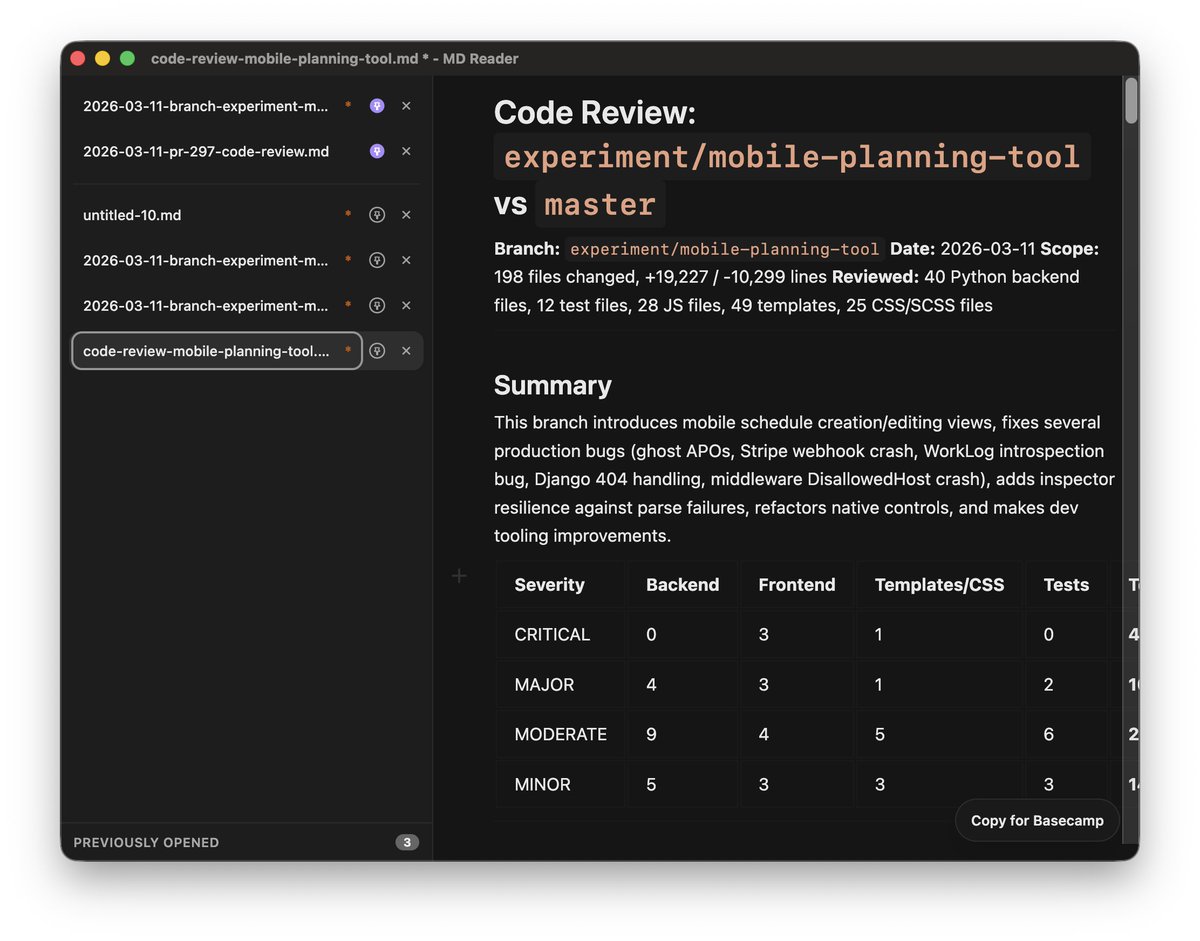Click the MODERATE row label
This screenshot has height=941, width=1200.
(x=561, y=734)
